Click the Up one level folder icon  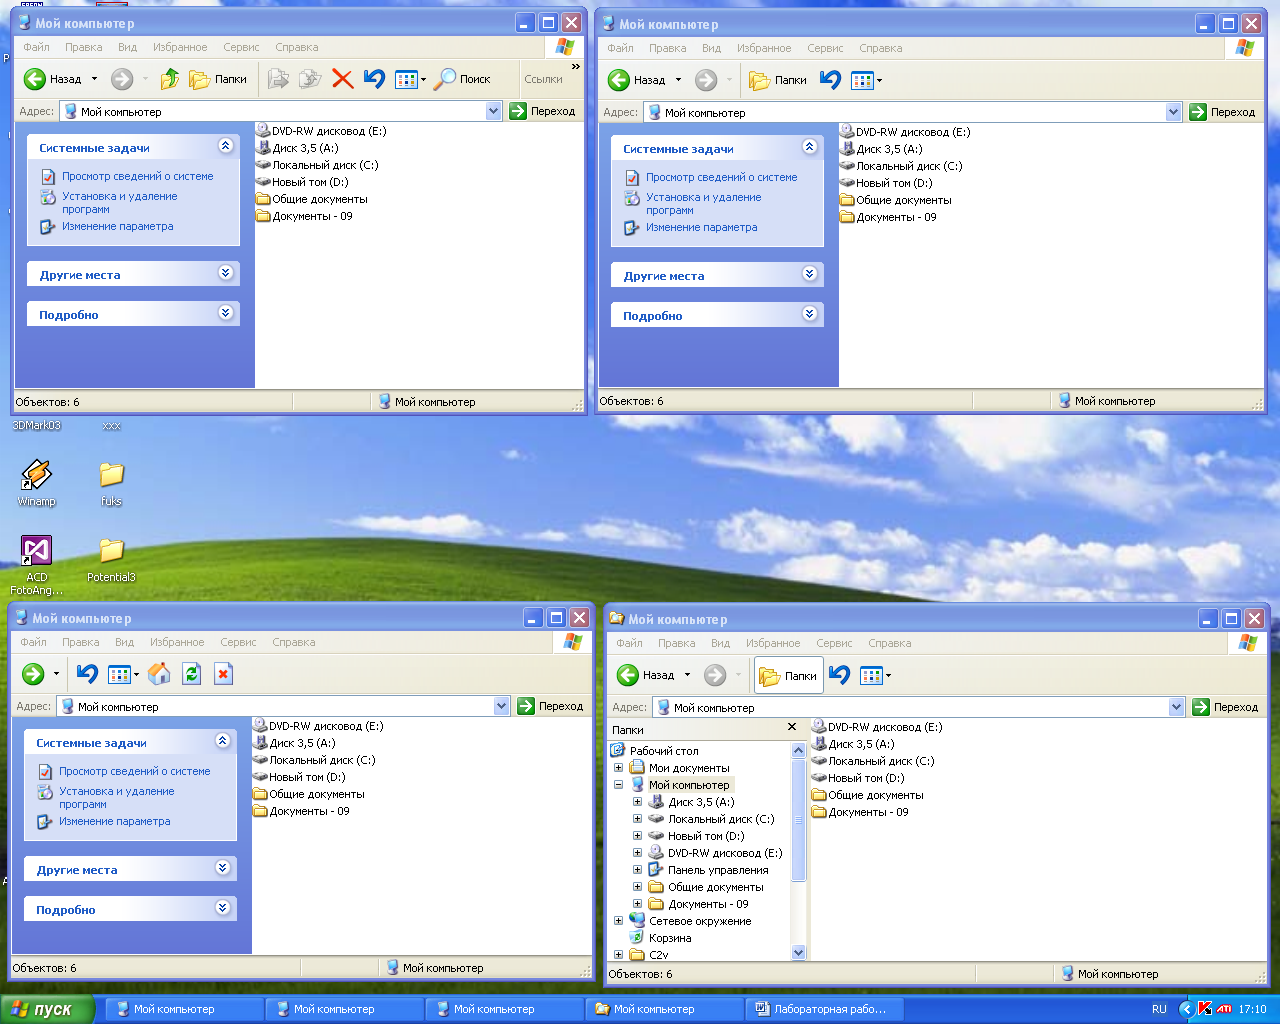170,79
